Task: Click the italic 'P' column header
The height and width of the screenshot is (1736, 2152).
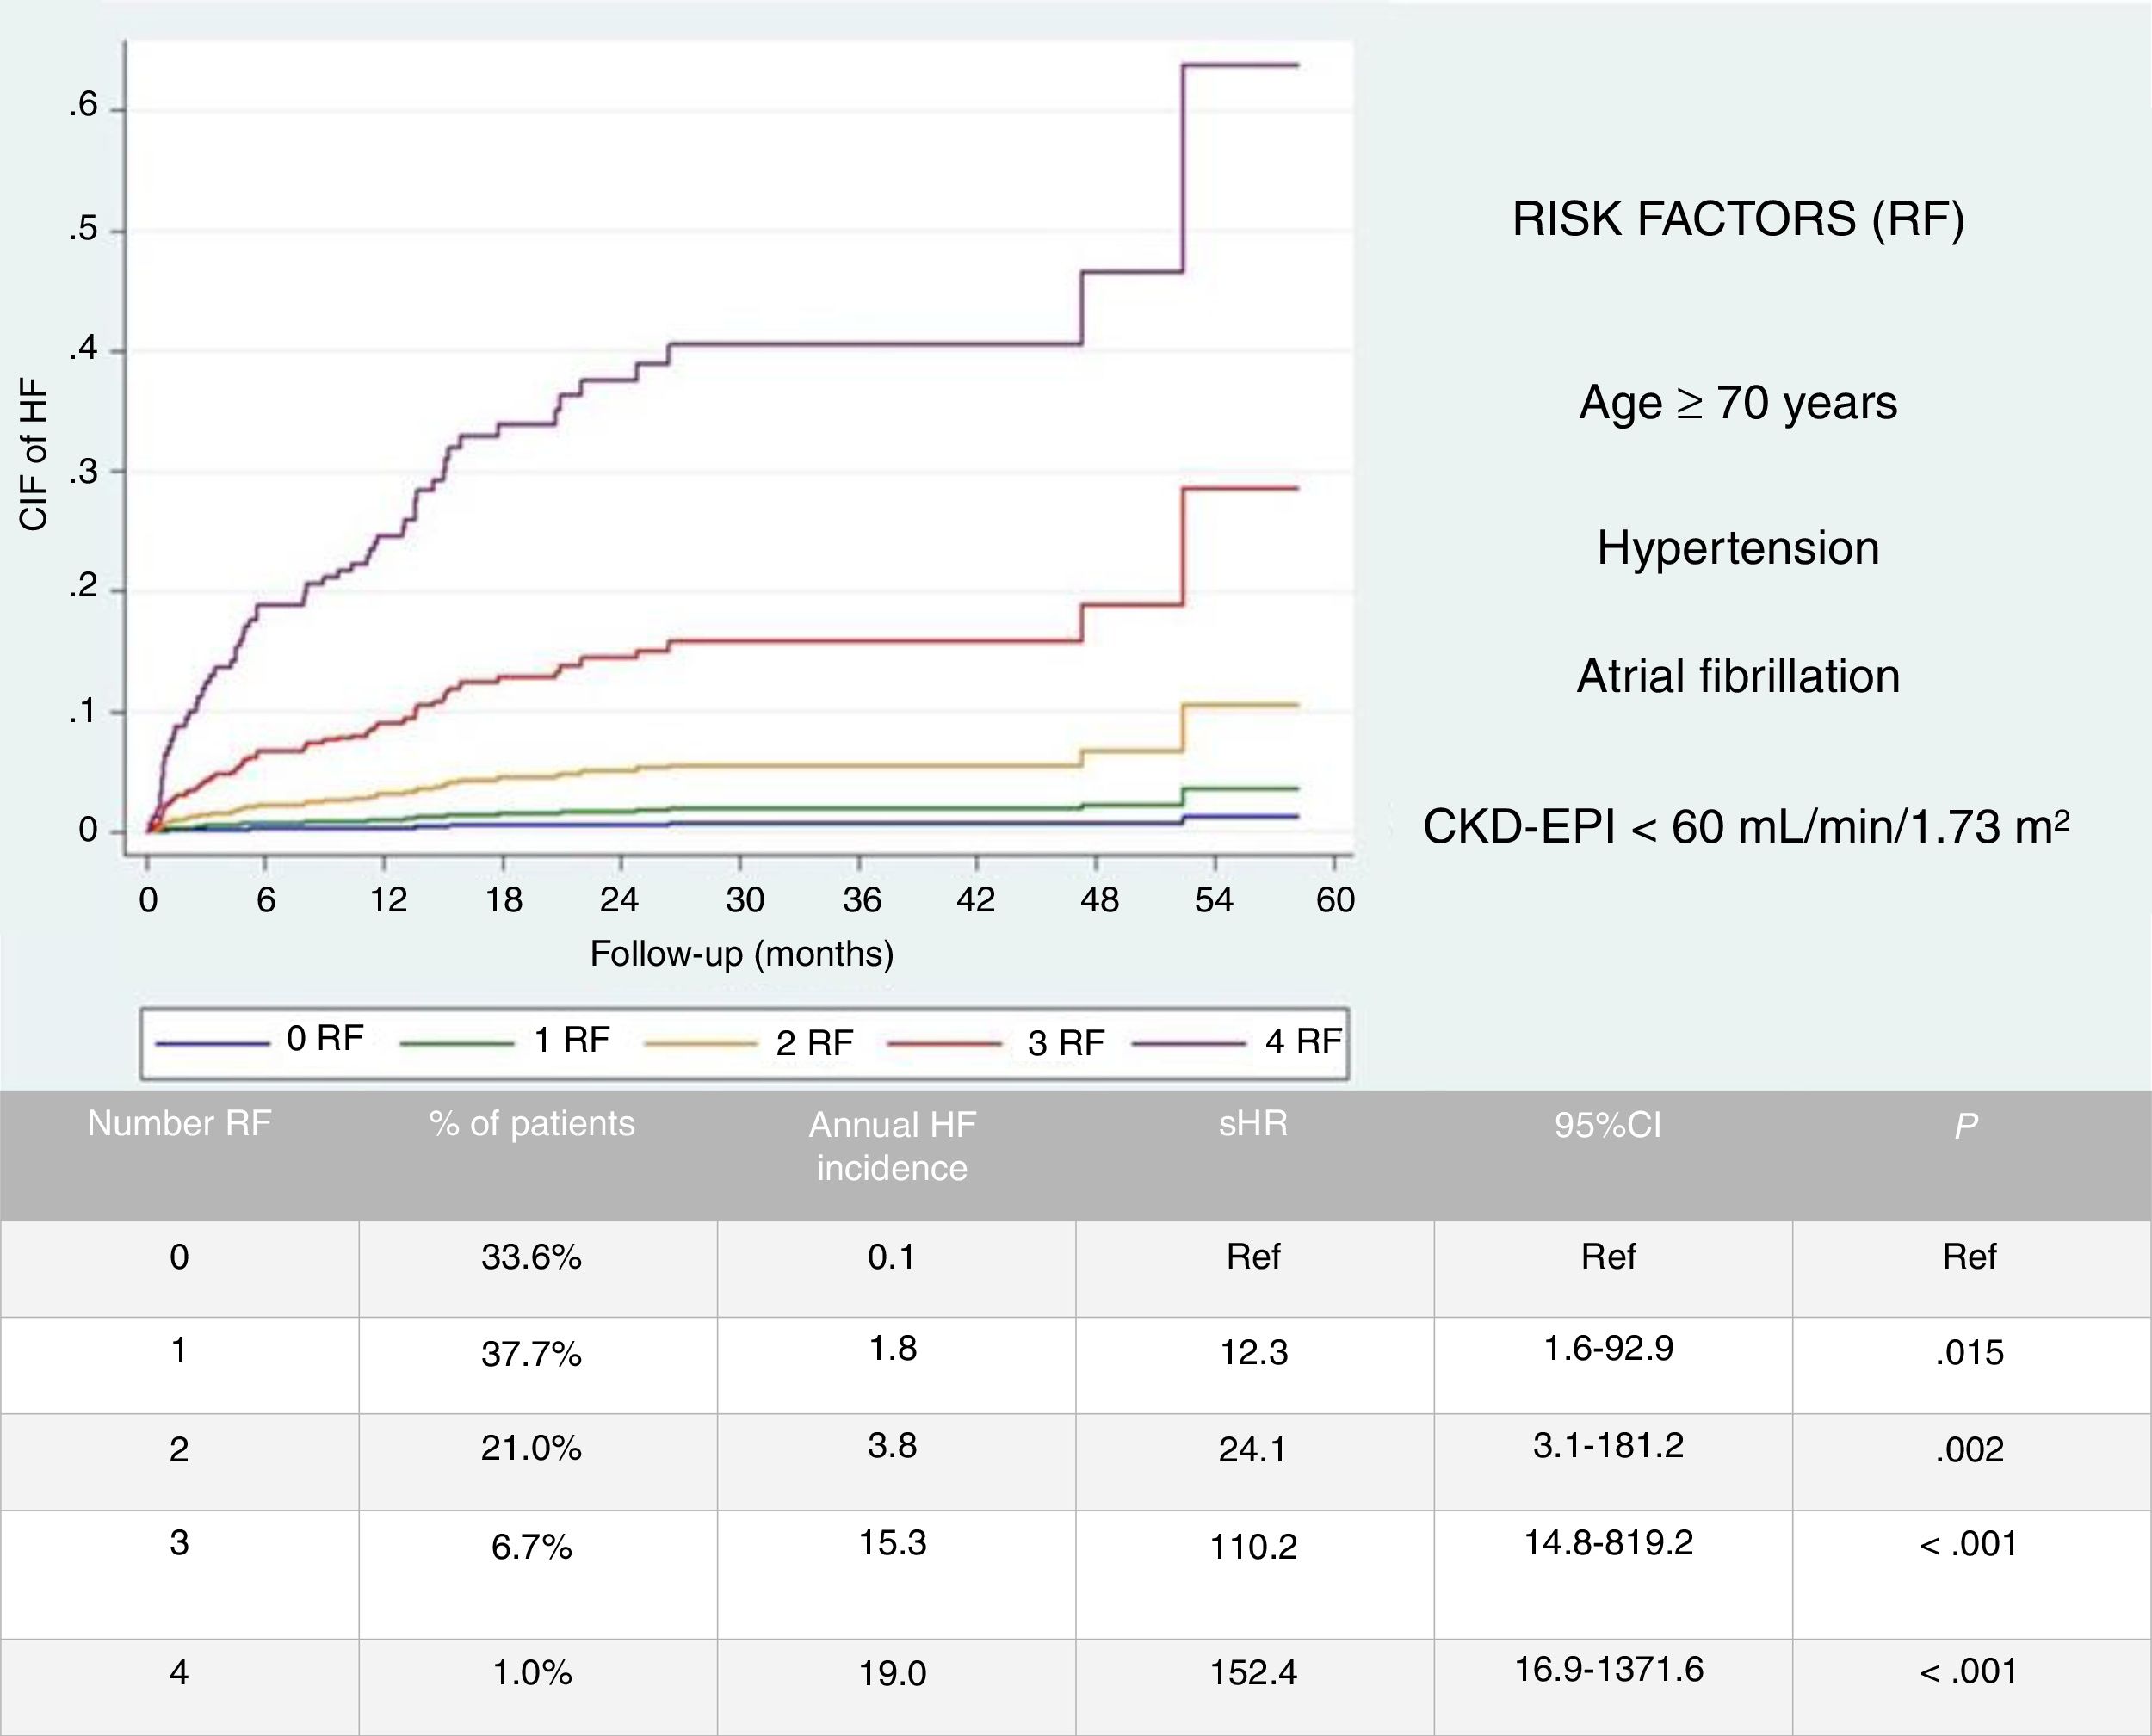Action: click(1966, 1127)
